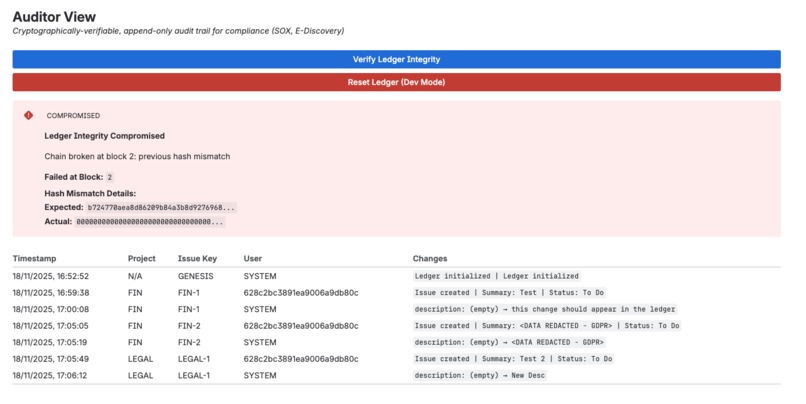
Task: Click Reset Ledger (Dev Mode) button
Action: (396, 82)
